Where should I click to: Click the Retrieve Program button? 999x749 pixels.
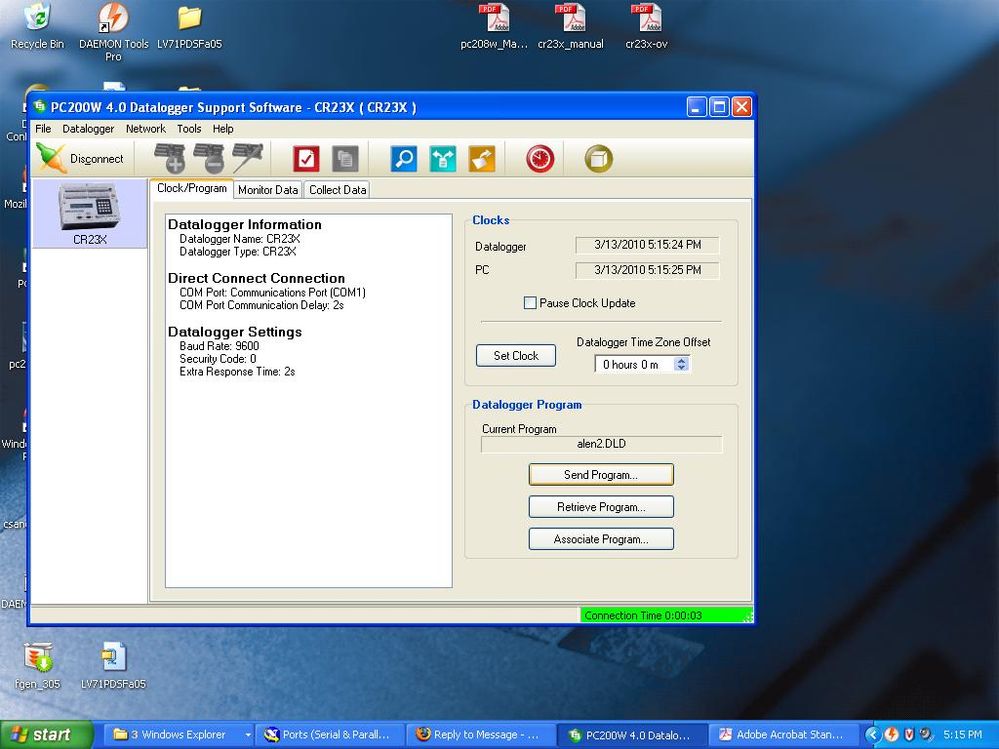click(x=601, y=507)
